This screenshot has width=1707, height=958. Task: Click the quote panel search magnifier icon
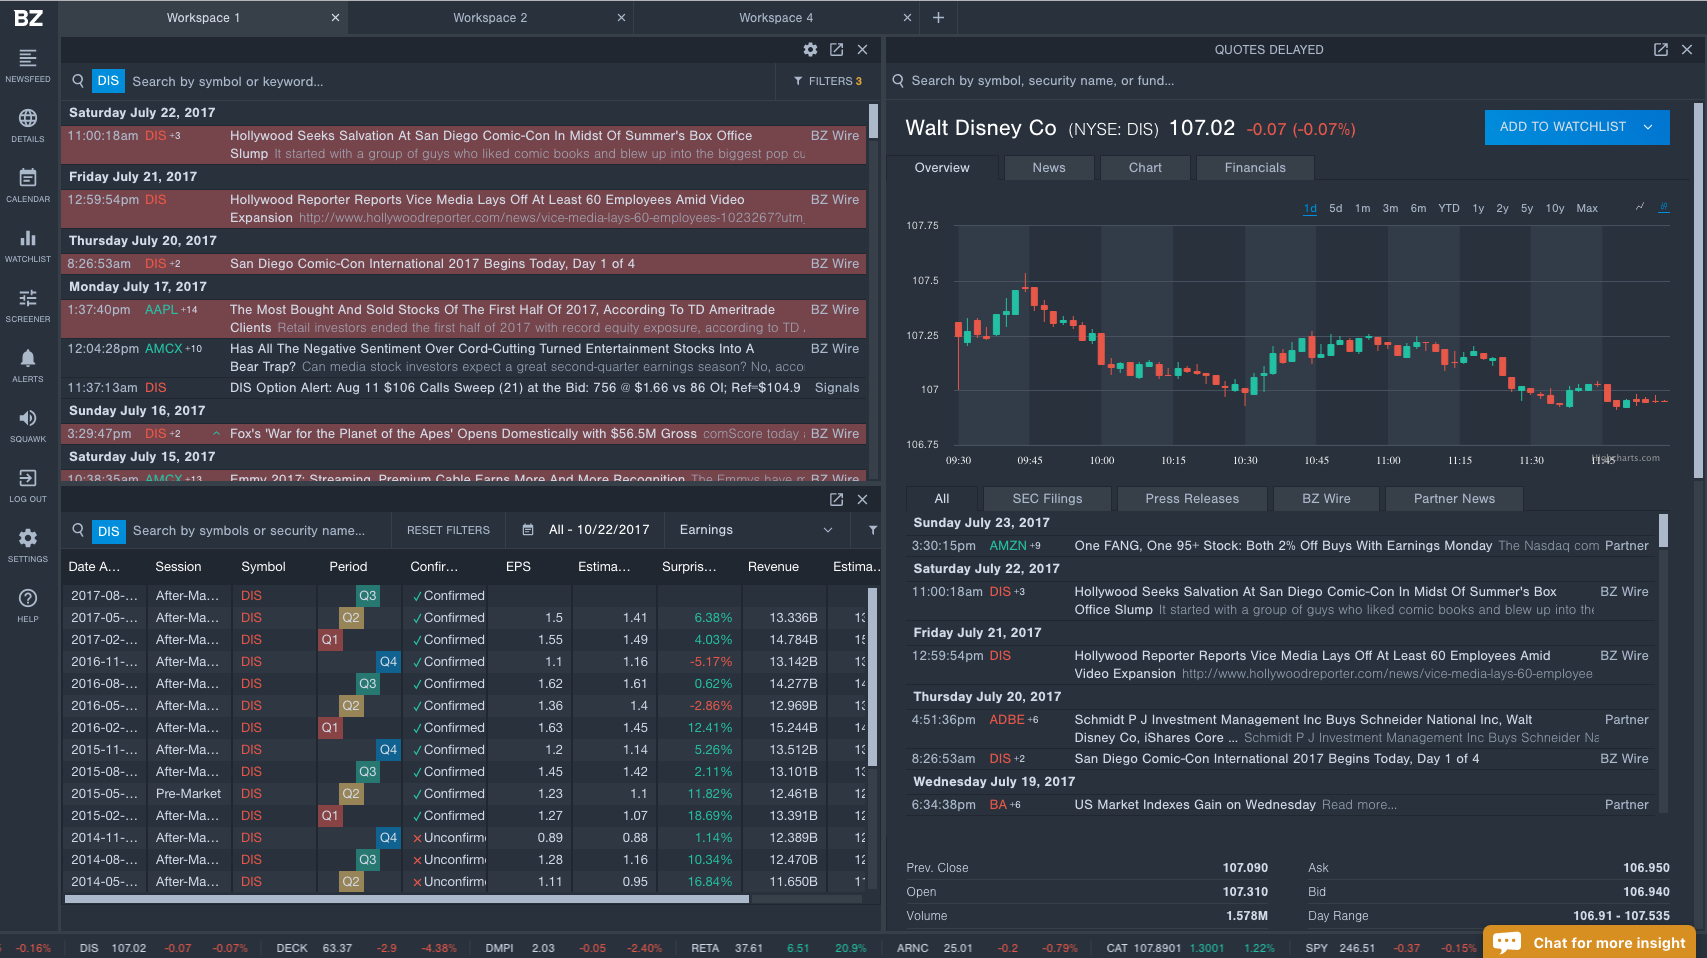pyautogui.click(x=898, y=81)
